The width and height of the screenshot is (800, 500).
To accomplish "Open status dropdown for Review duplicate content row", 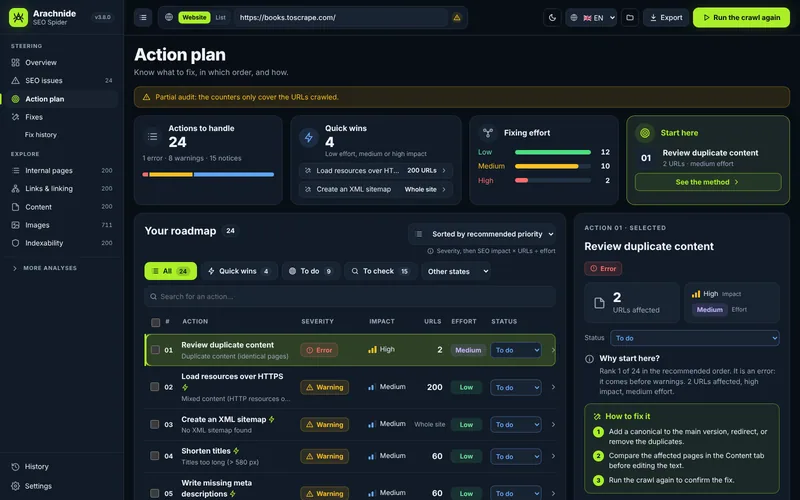I will click(x=516, y=350).
